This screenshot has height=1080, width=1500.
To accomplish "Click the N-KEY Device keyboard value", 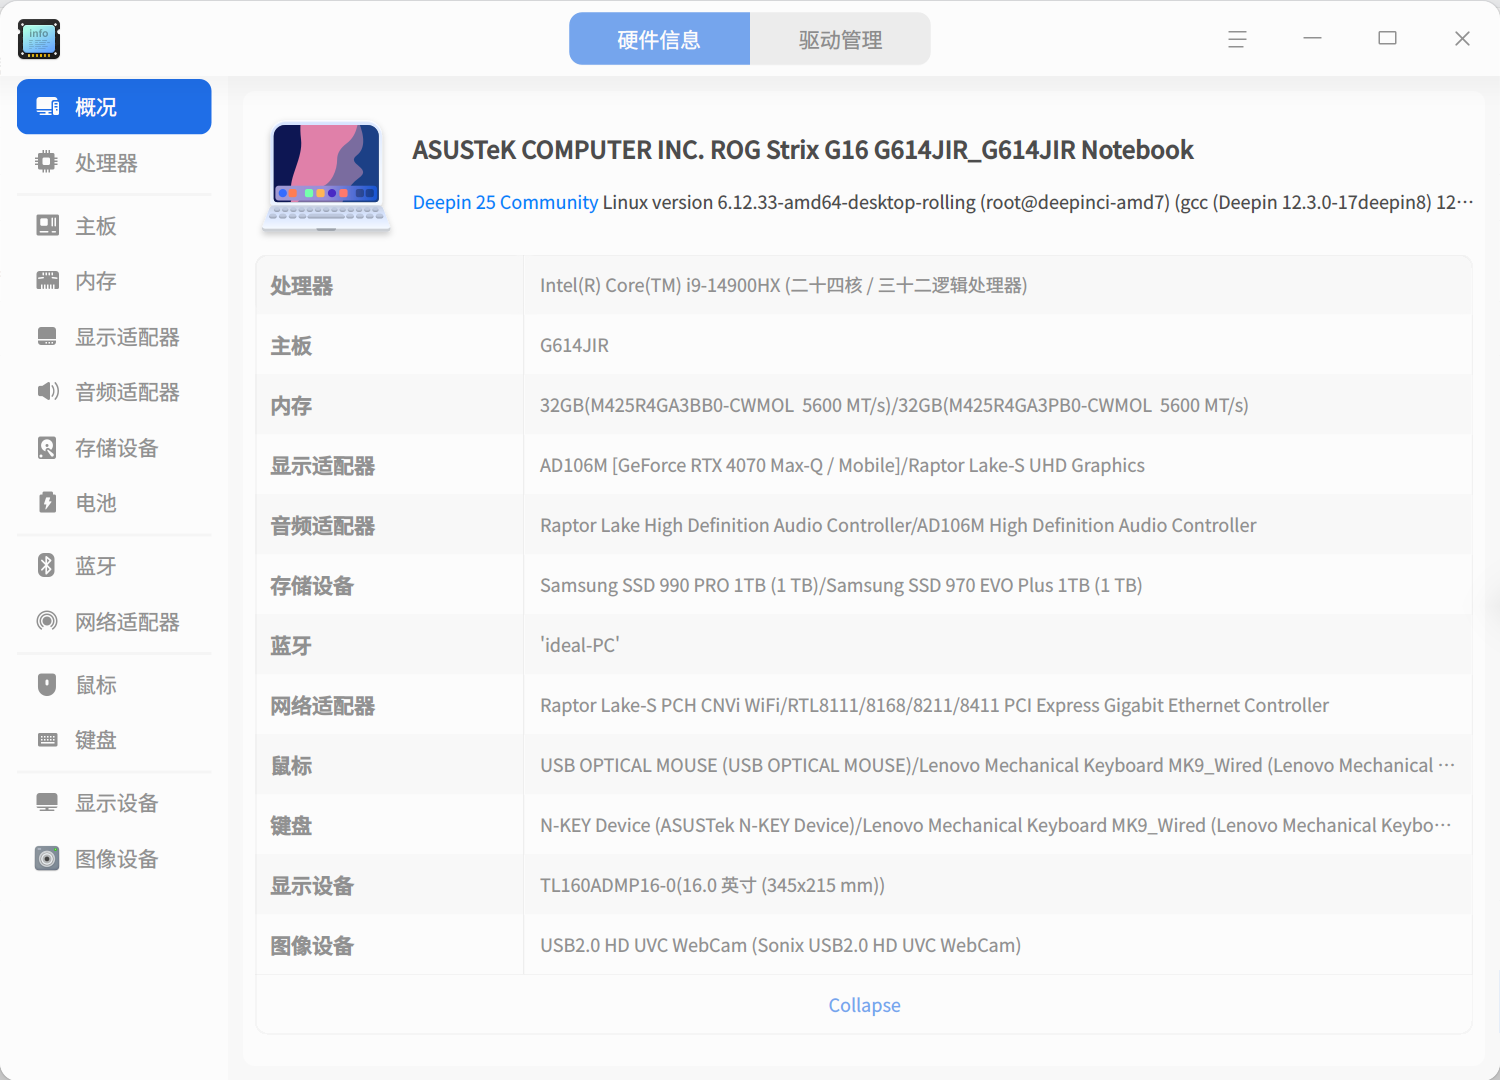I will point(996,825).
